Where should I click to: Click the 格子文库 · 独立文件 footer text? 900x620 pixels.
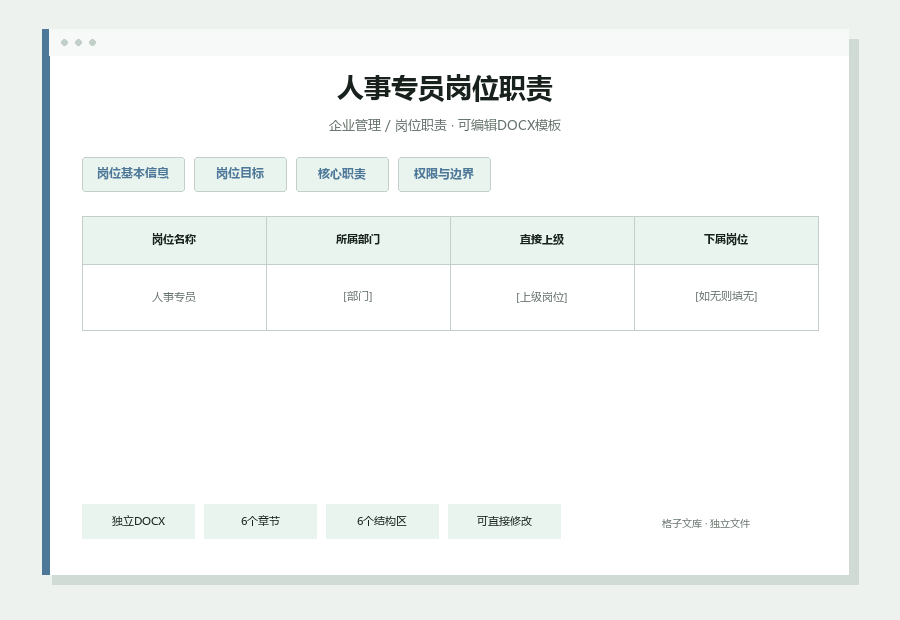tap(705, 524)
